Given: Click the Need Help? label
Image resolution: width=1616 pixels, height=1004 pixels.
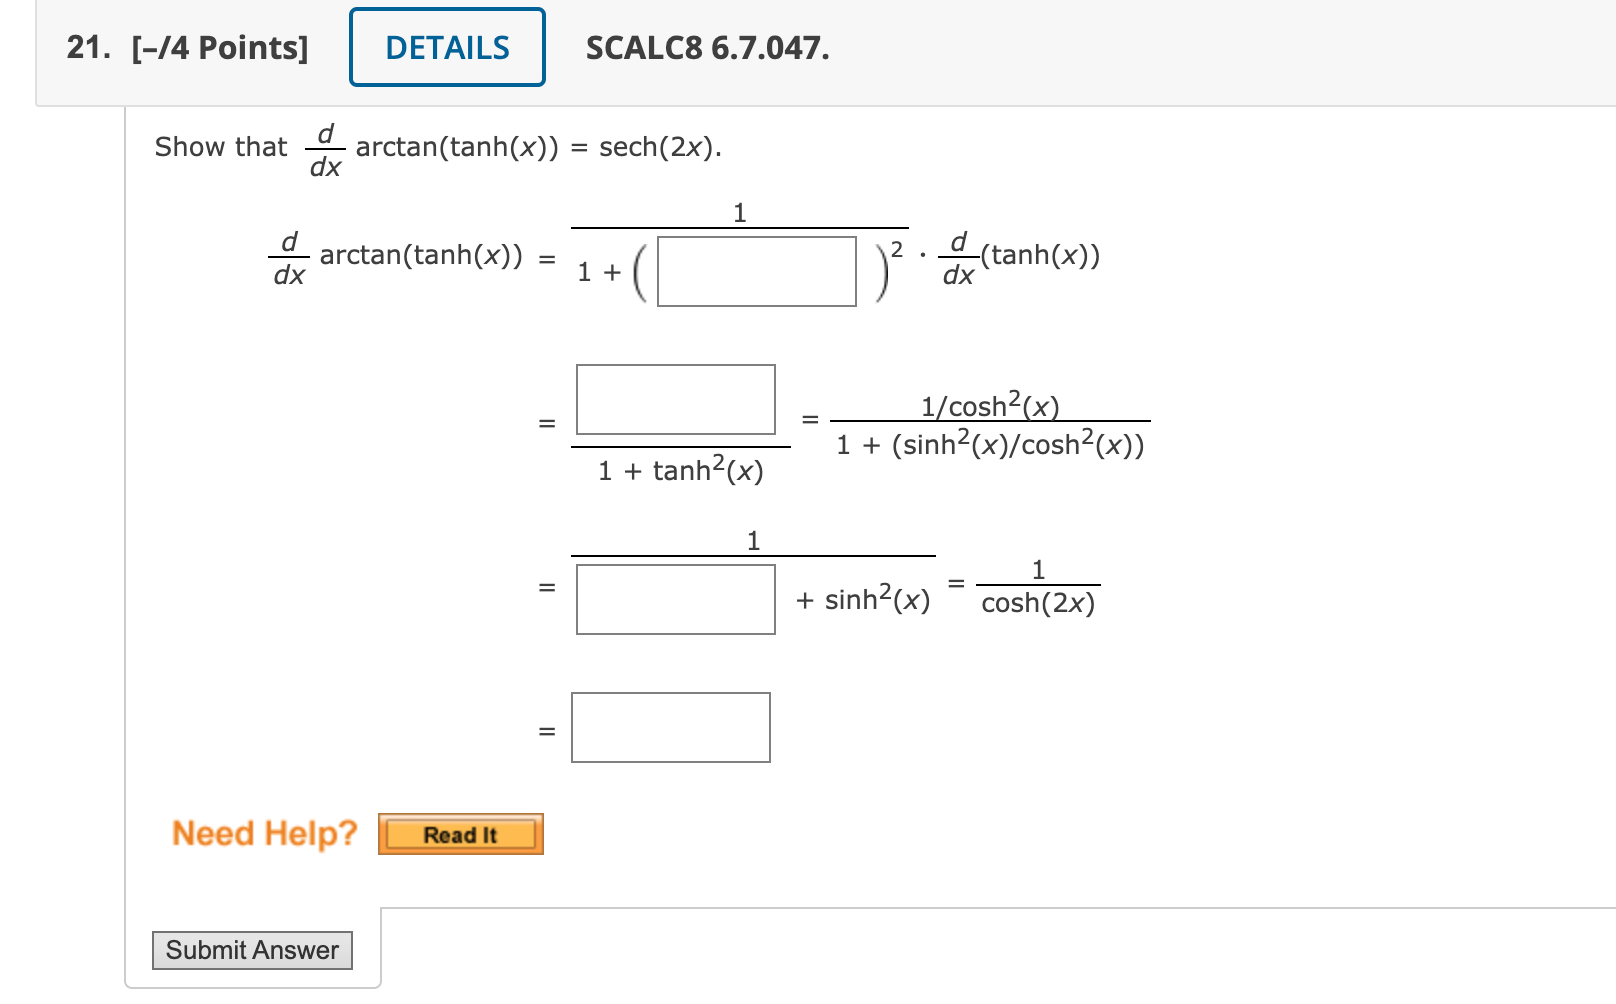Looking at the screenshot, I should [x=263, y=833].
